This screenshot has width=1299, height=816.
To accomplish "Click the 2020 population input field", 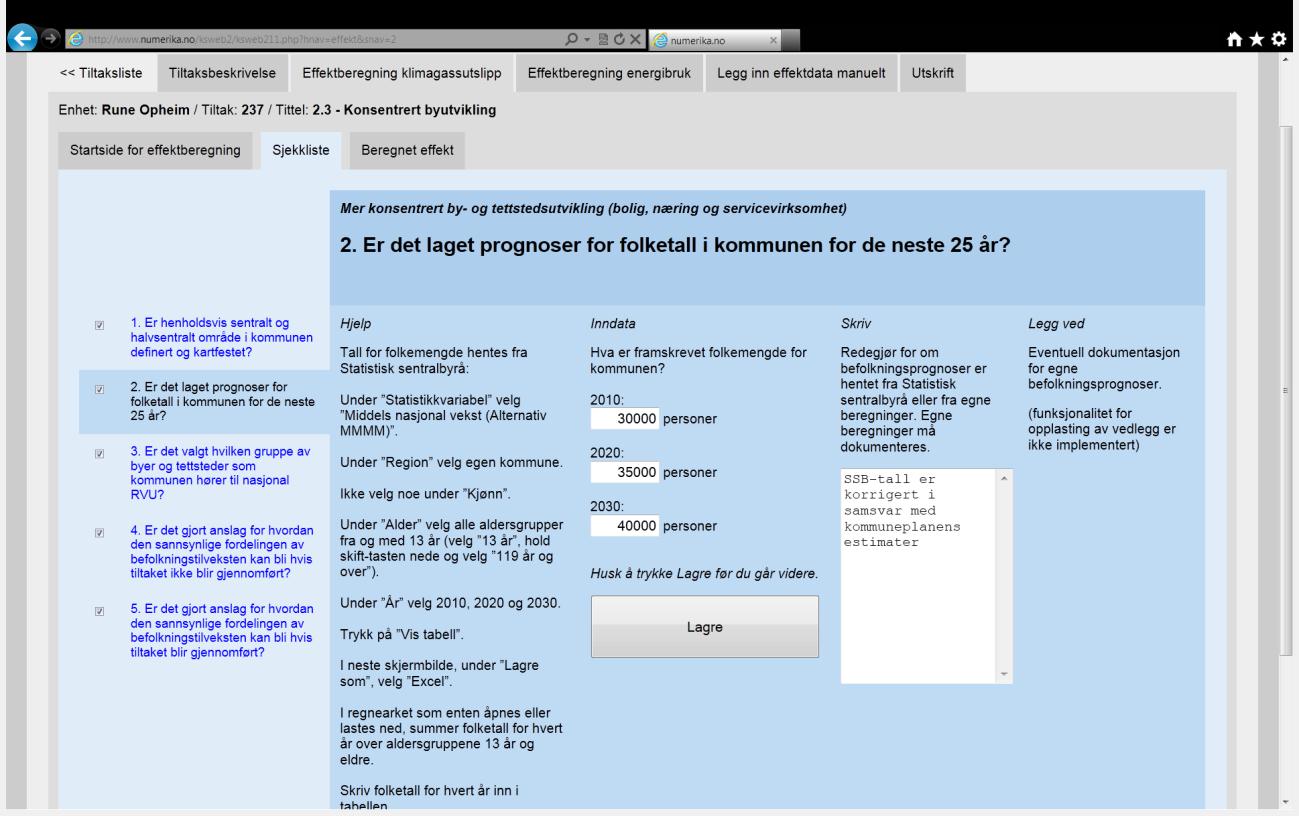I will click(x=625, y=472).
